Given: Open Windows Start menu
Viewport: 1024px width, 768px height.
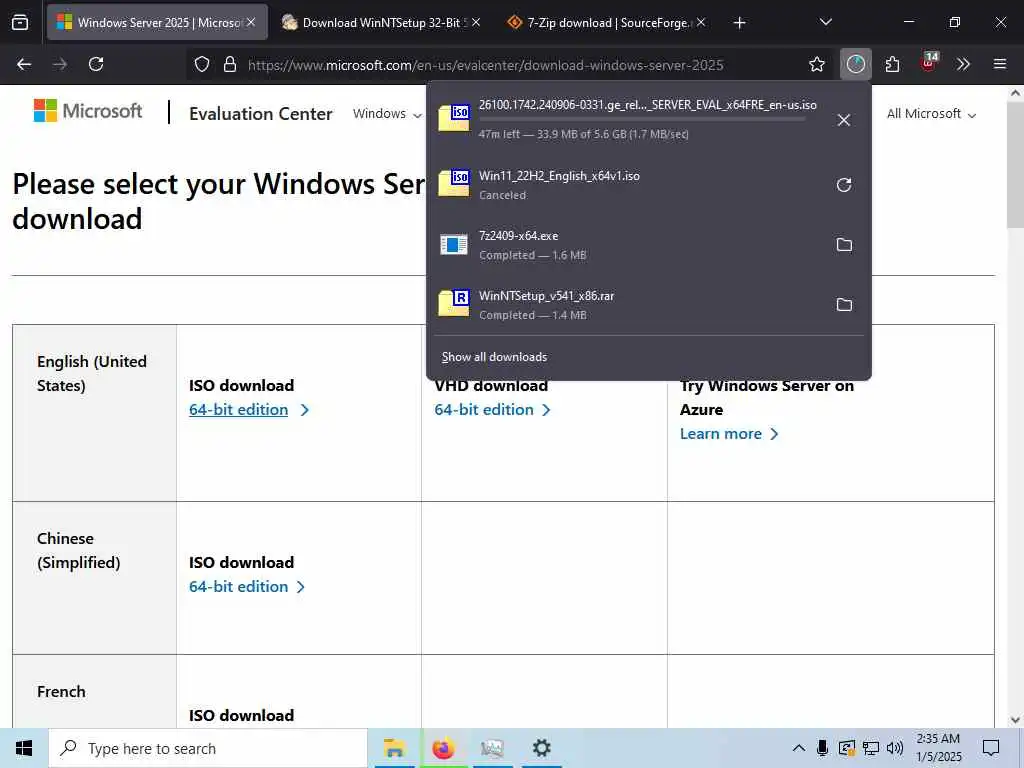Looking at the screenshot, I should click(24, 748).
